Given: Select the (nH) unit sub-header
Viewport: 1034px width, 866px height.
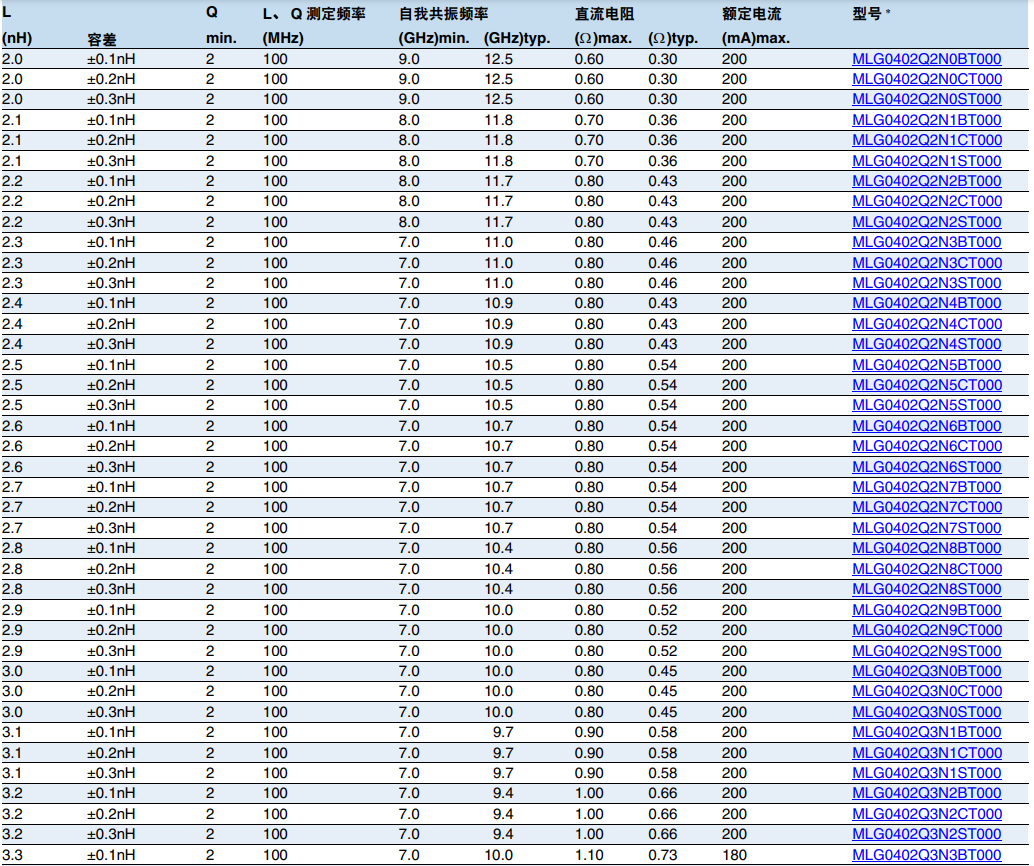Looking at the screenshot, I should click(x=17, y=38).
